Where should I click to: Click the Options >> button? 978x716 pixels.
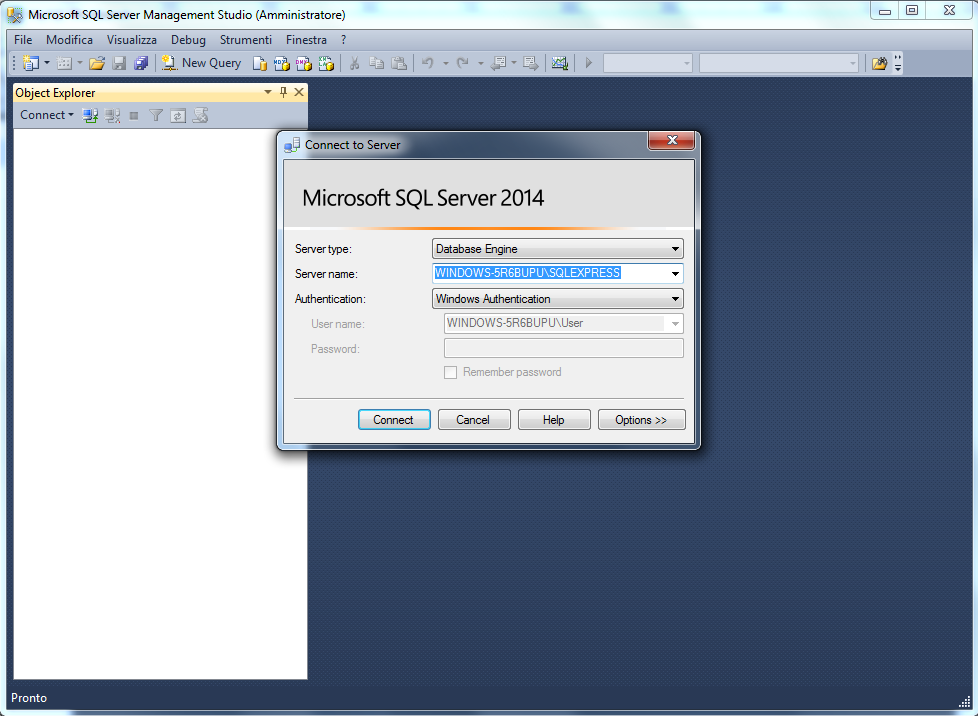[641, 420]
